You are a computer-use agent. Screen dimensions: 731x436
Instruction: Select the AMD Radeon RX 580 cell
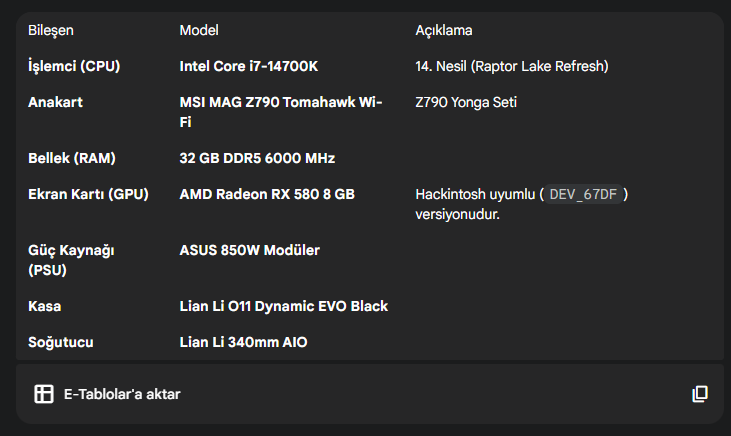[x=267, y=194]
